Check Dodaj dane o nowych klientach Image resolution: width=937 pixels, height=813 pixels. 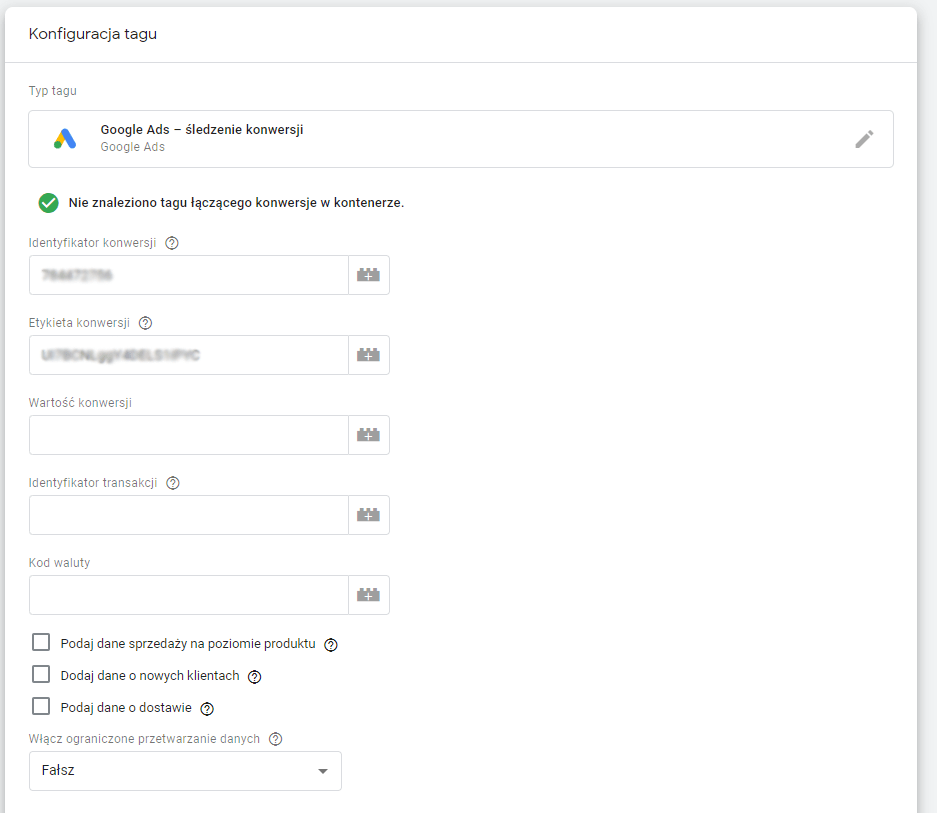(x=41, y=674)
